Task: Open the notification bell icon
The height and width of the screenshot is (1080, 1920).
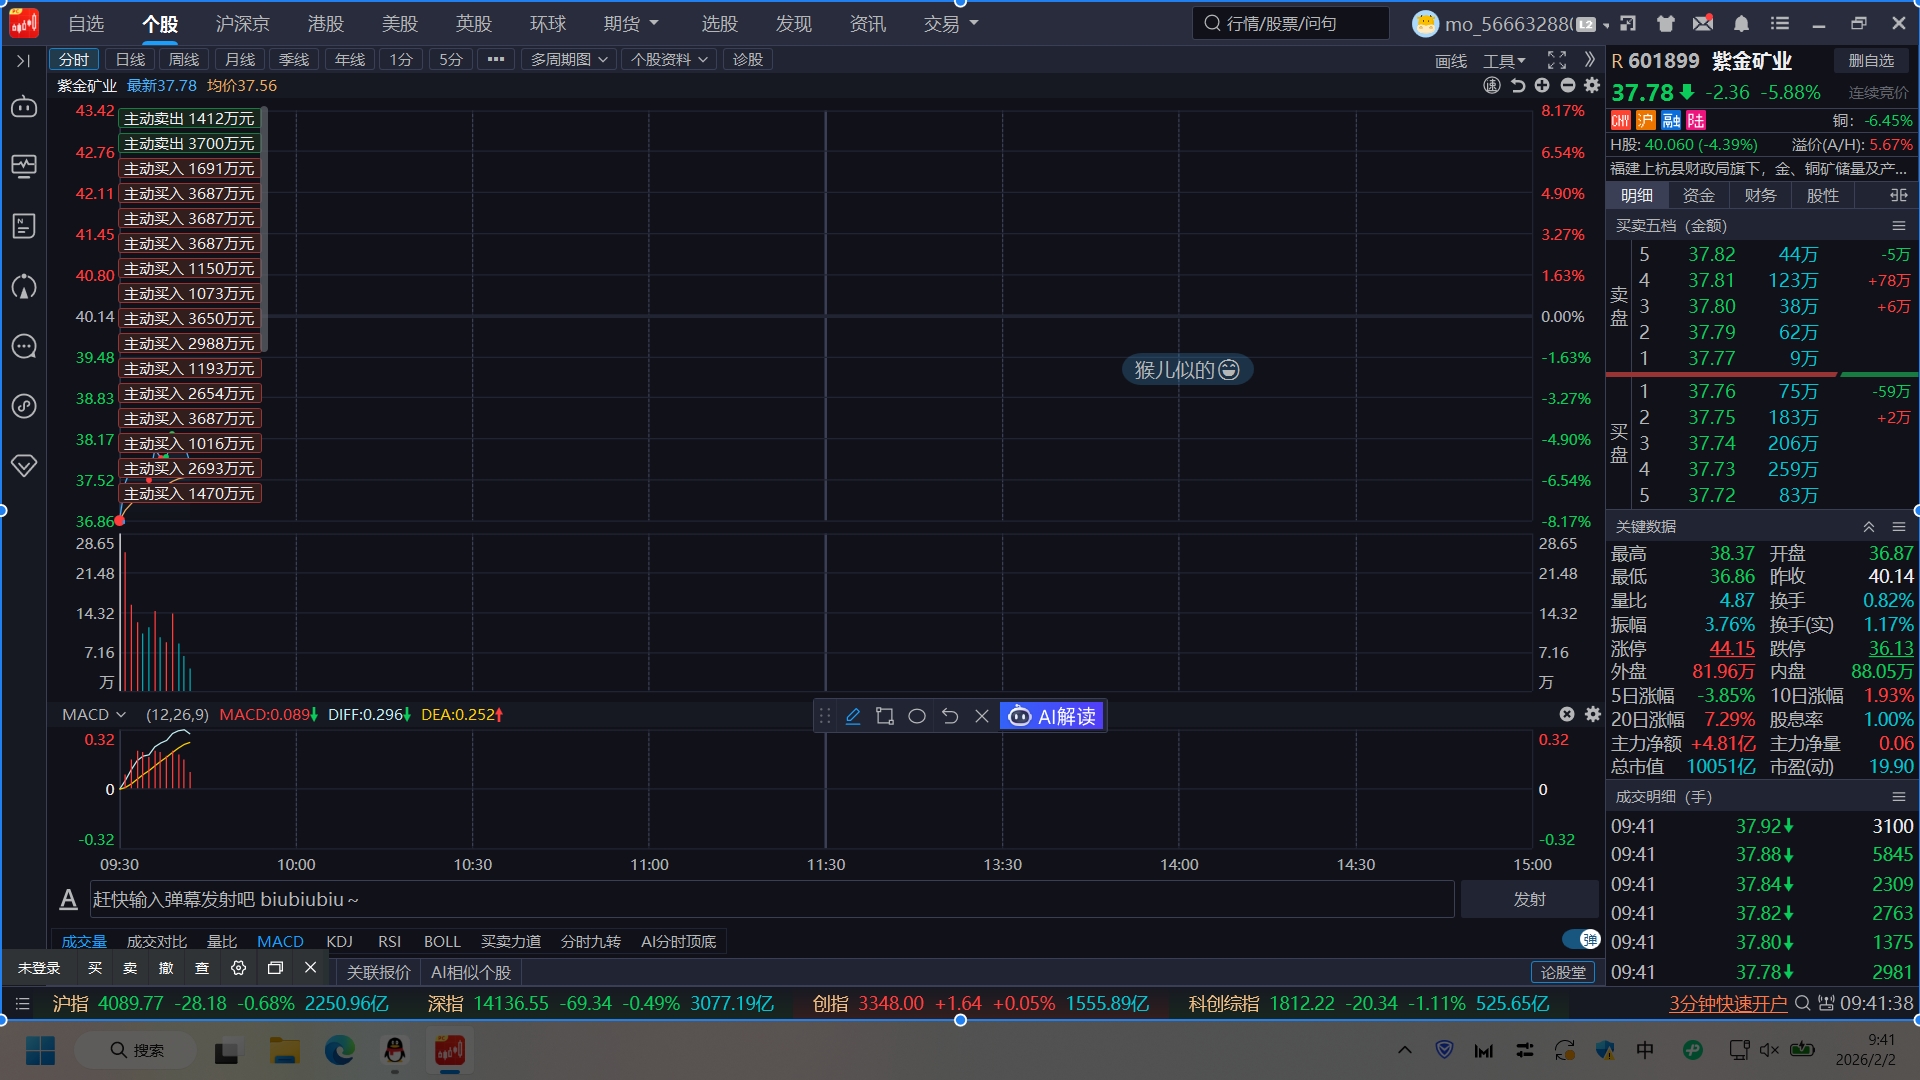Action: 1741,23
